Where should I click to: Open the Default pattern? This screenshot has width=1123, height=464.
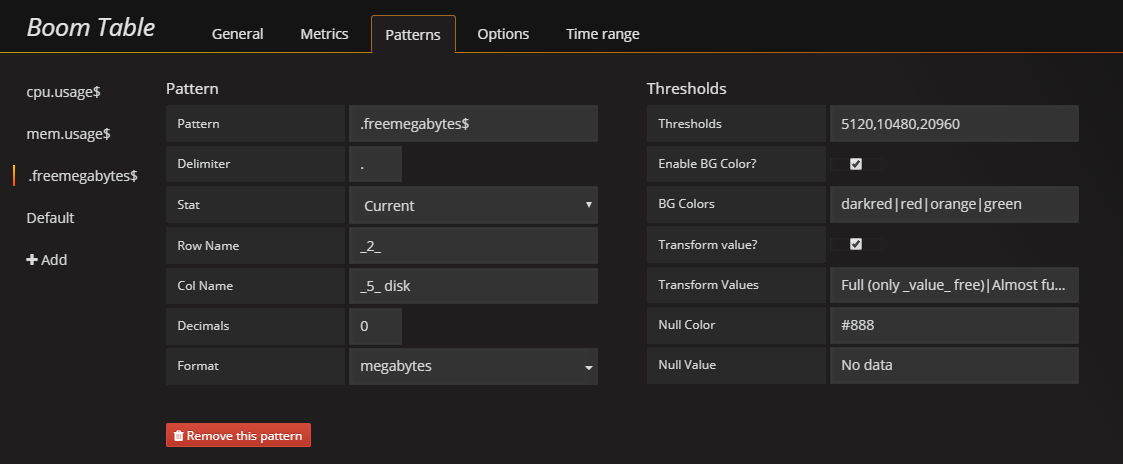tap(50, 218)
